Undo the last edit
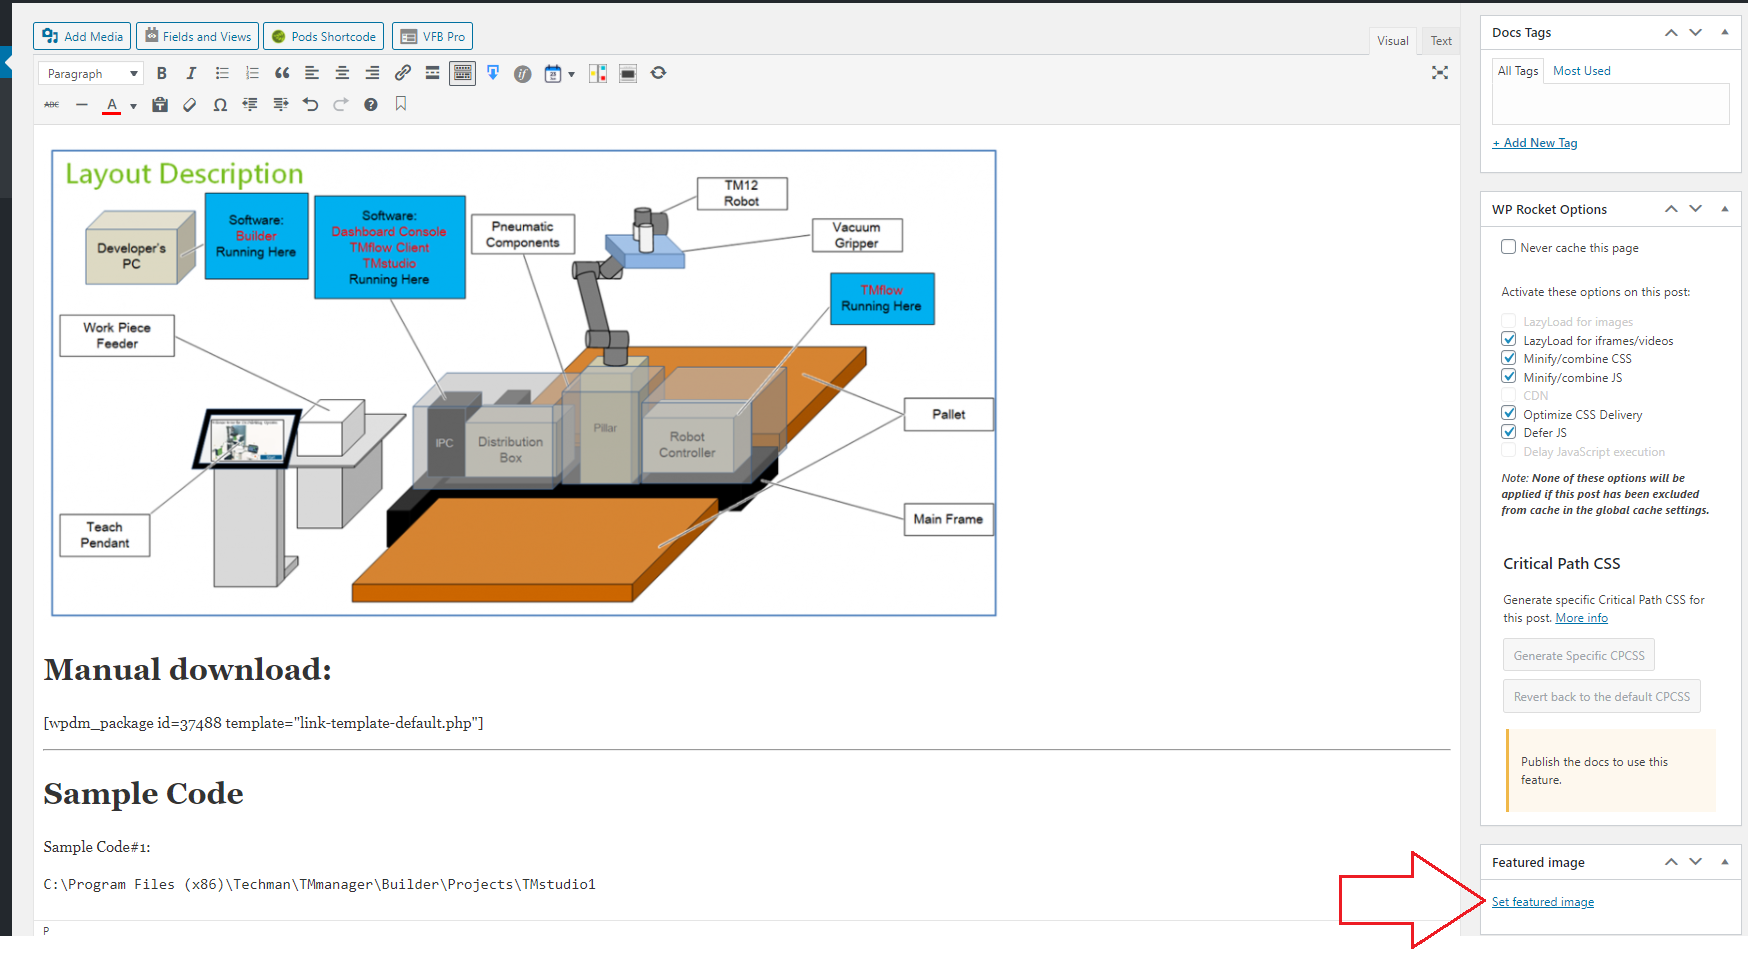The height and width of the screenshot is (968, 1748). click(311, 104)
